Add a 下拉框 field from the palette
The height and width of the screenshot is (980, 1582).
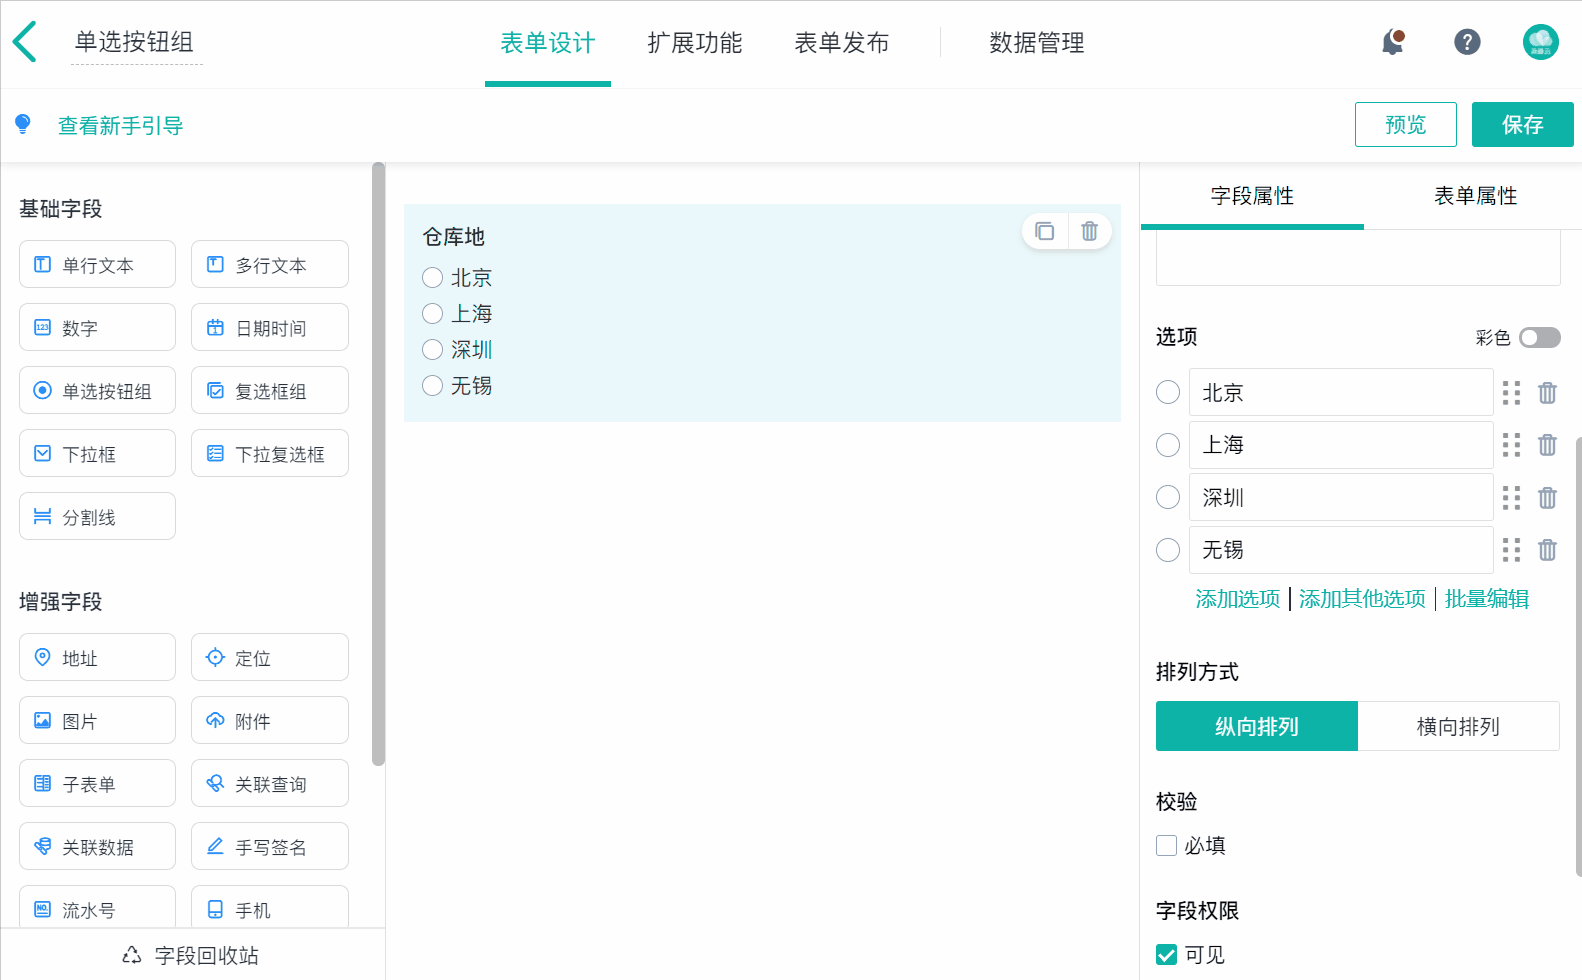tap(97, 454)
